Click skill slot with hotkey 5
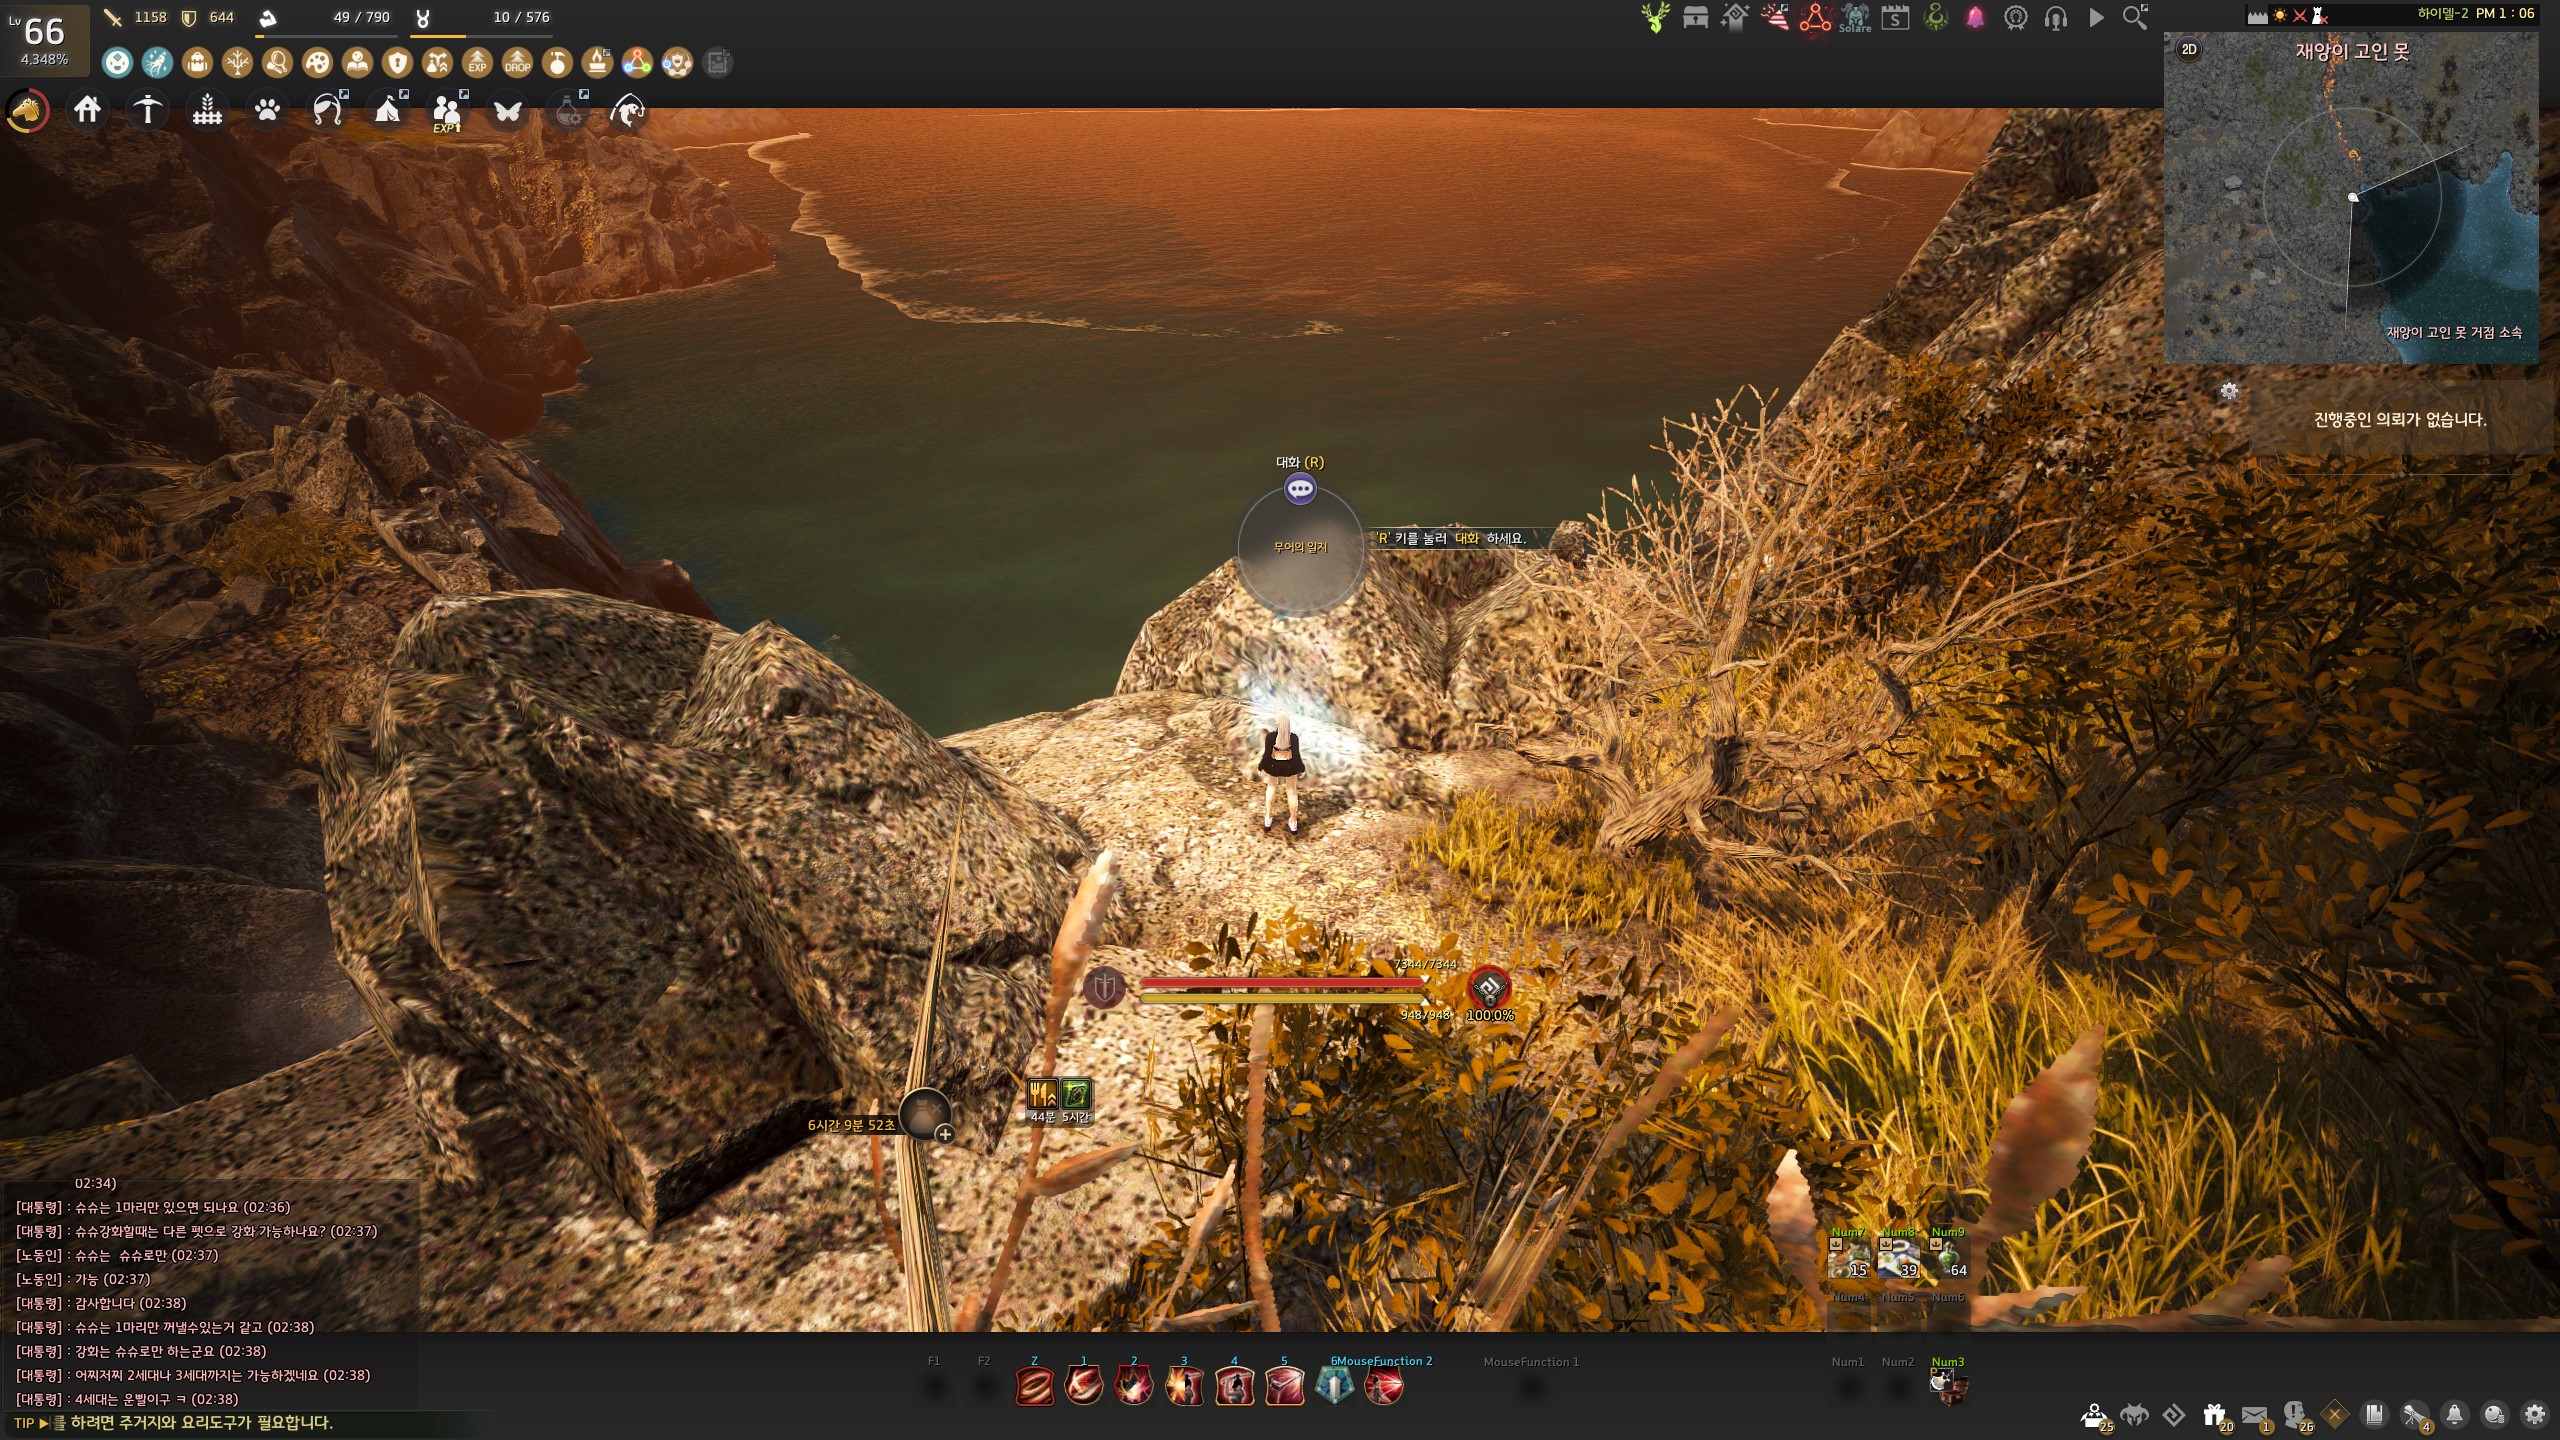The height and width of the screenshot is (1440, 2560). click(1284, 1386)
